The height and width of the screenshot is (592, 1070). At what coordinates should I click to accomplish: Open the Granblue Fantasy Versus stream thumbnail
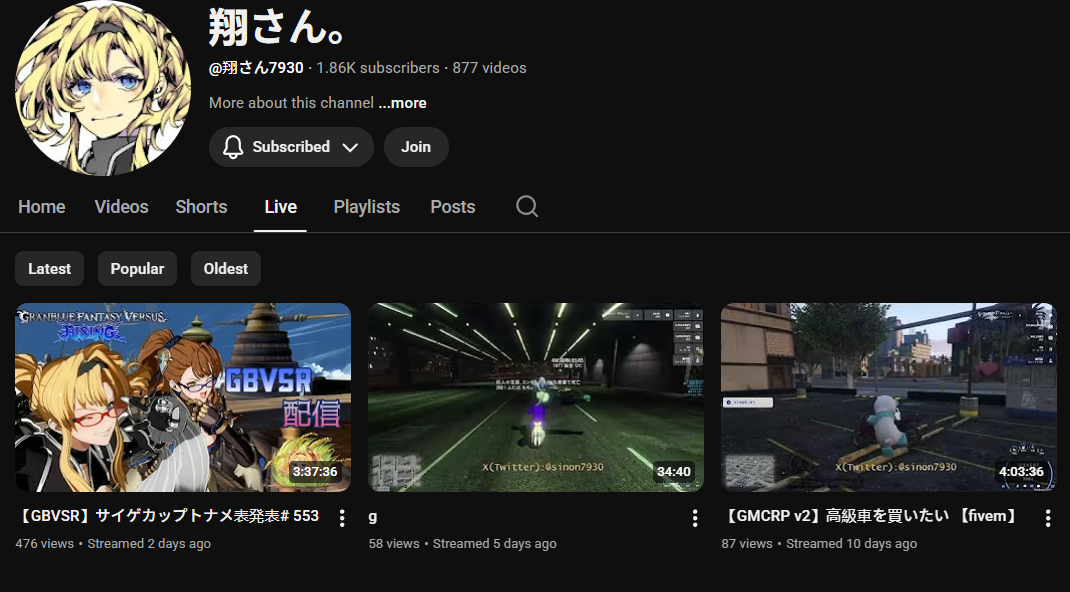[x=183, y=397]
